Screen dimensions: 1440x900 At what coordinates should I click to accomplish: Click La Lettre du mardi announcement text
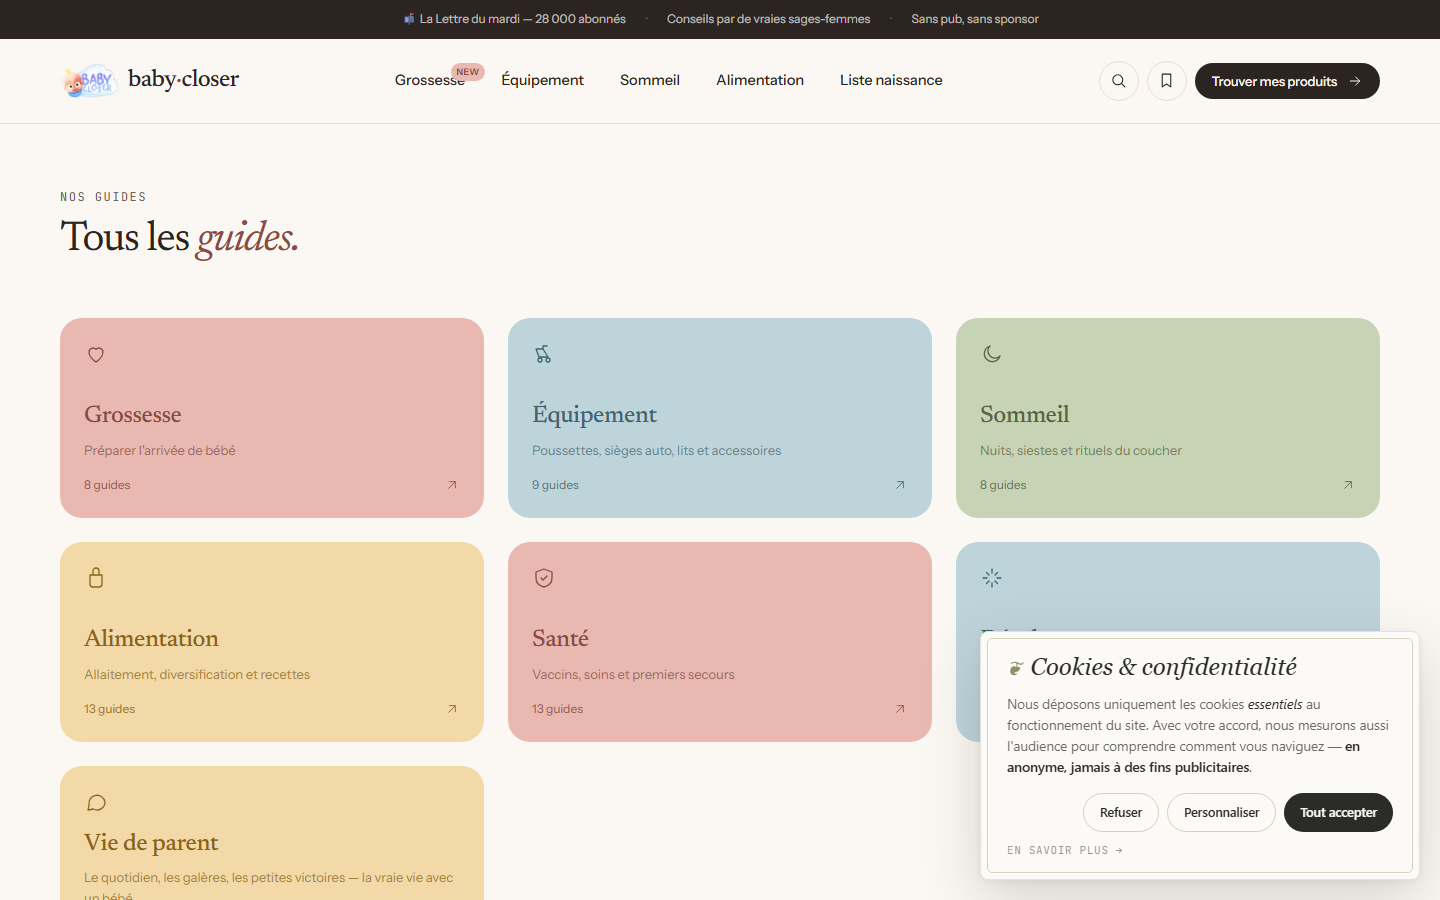coord(522,19)
